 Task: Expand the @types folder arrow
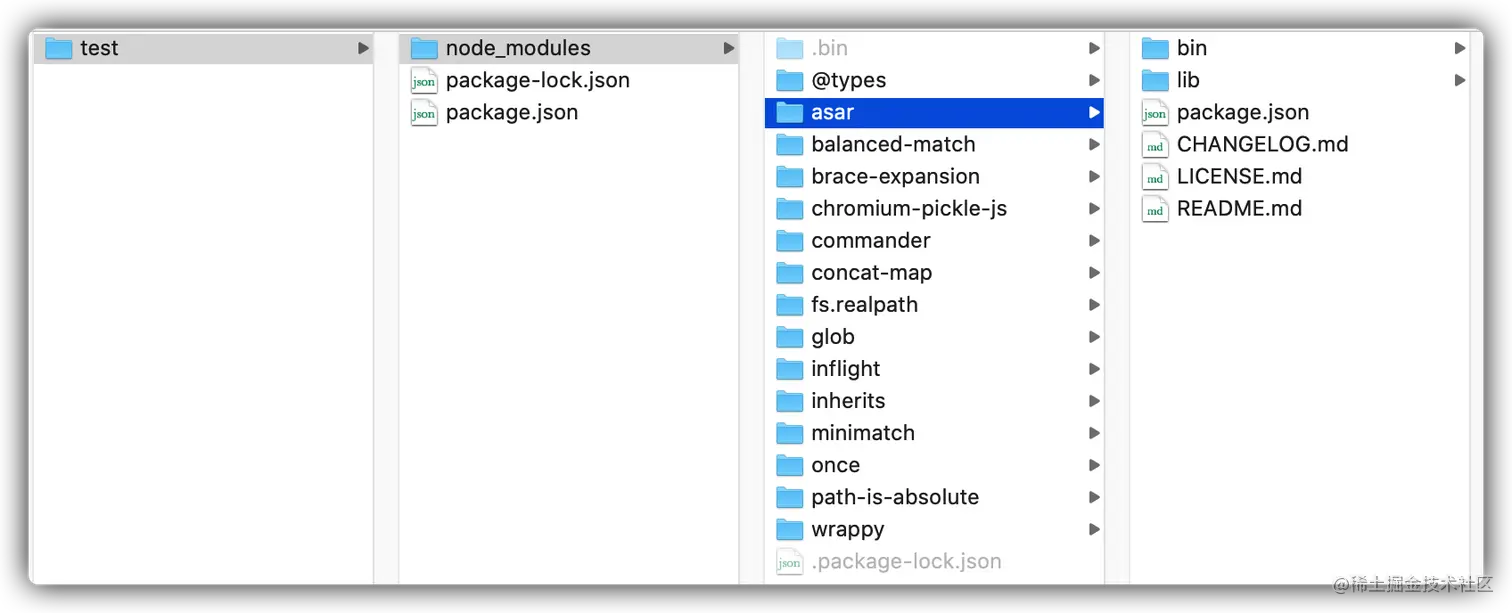tap(1094, 80)
